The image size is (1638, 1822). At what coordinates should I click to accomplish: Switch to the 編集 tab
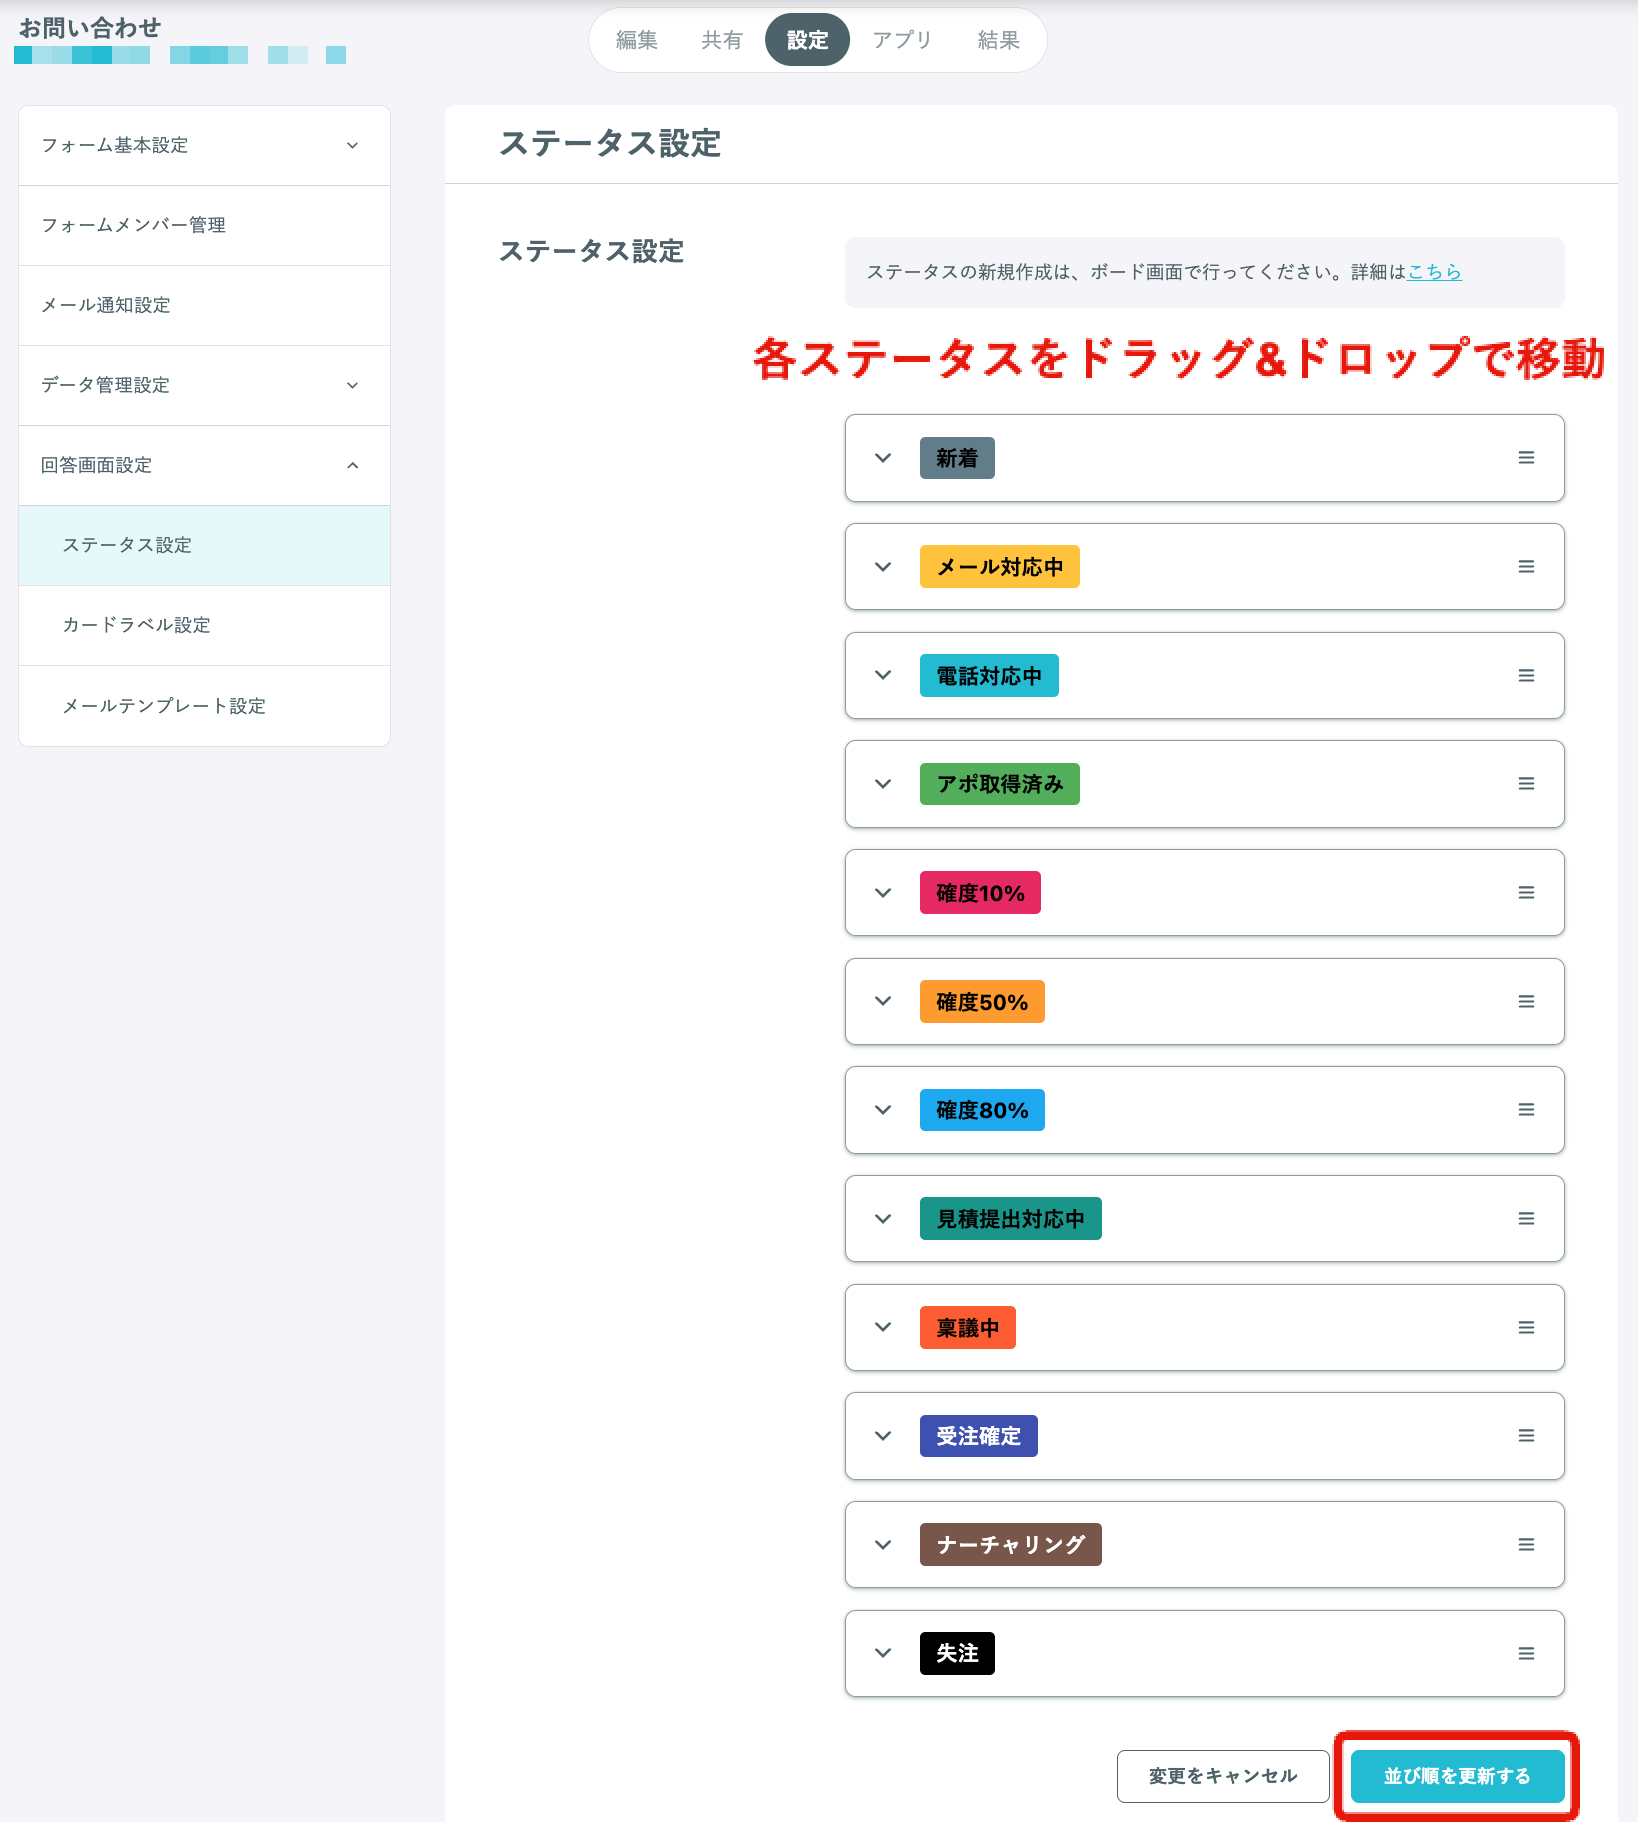pos(637,40)
